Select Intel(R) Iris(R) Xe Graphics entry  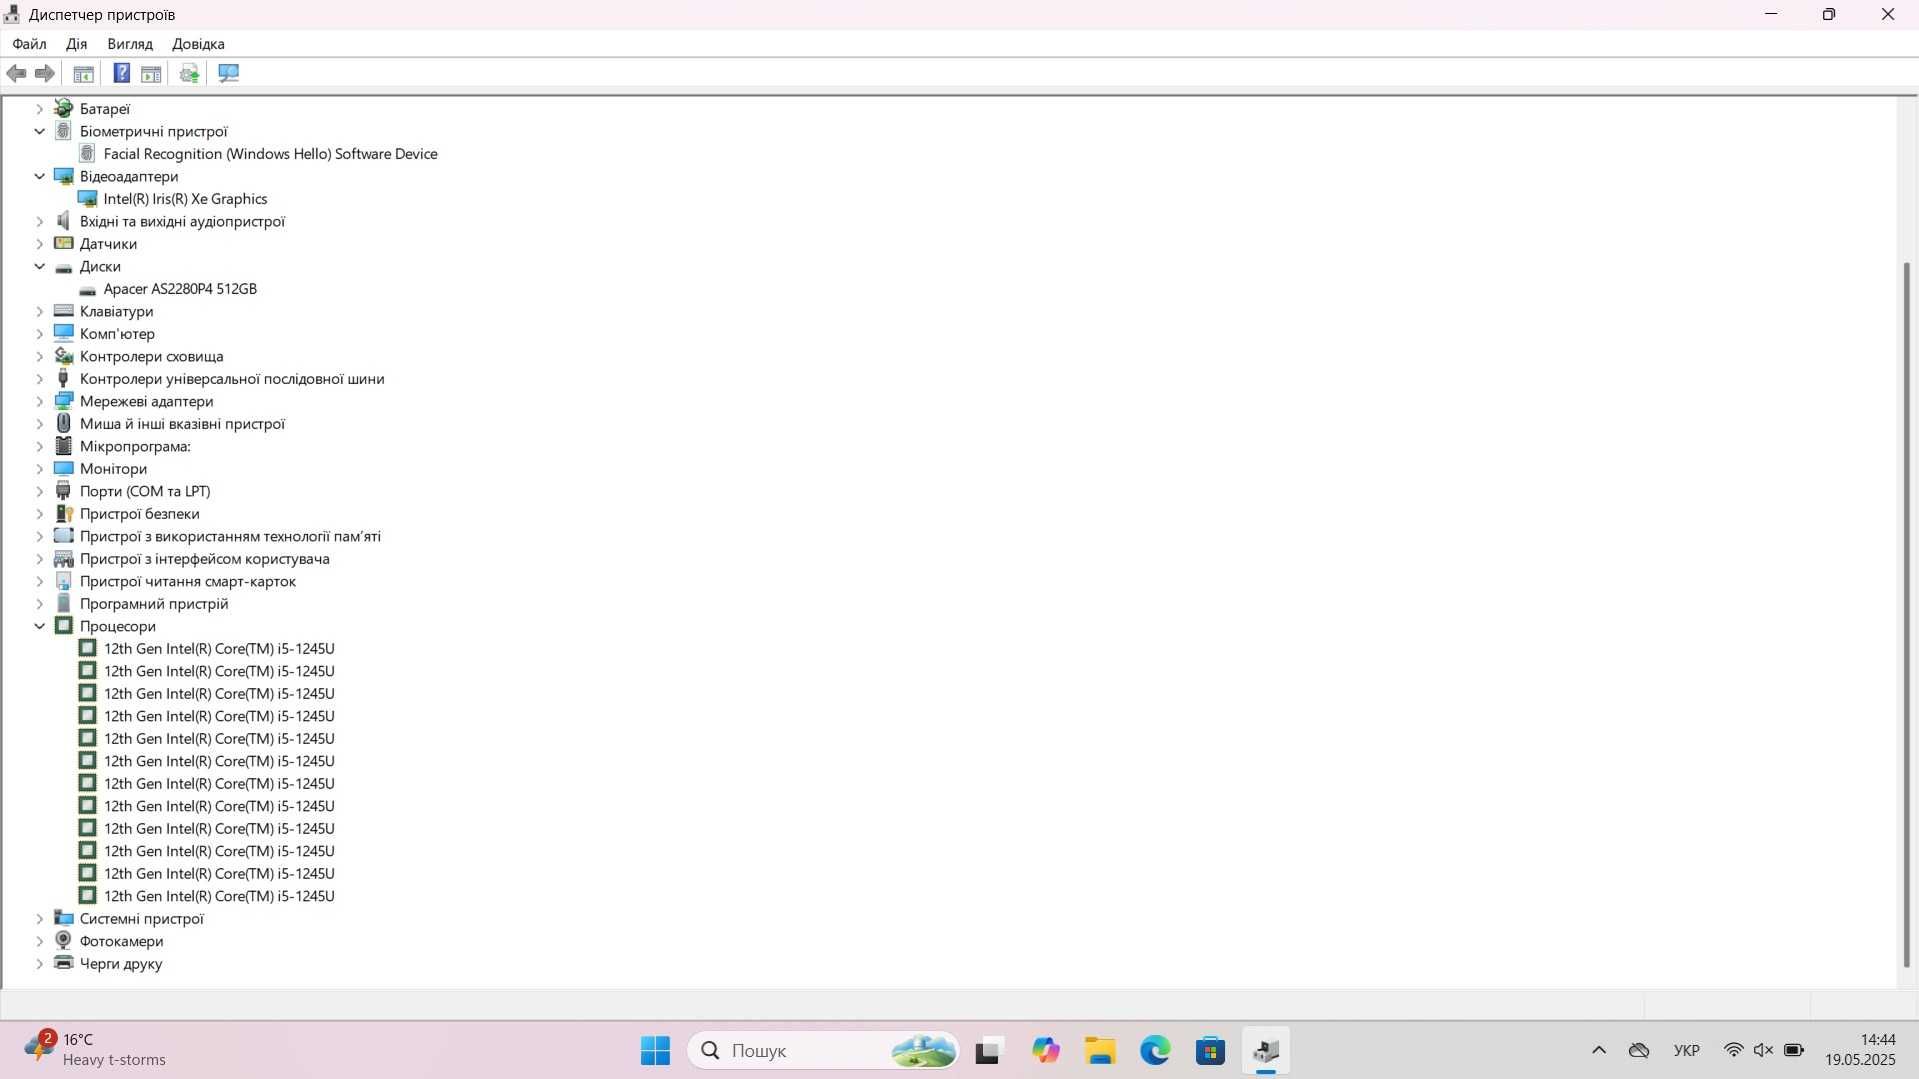(x=185, y=199)
